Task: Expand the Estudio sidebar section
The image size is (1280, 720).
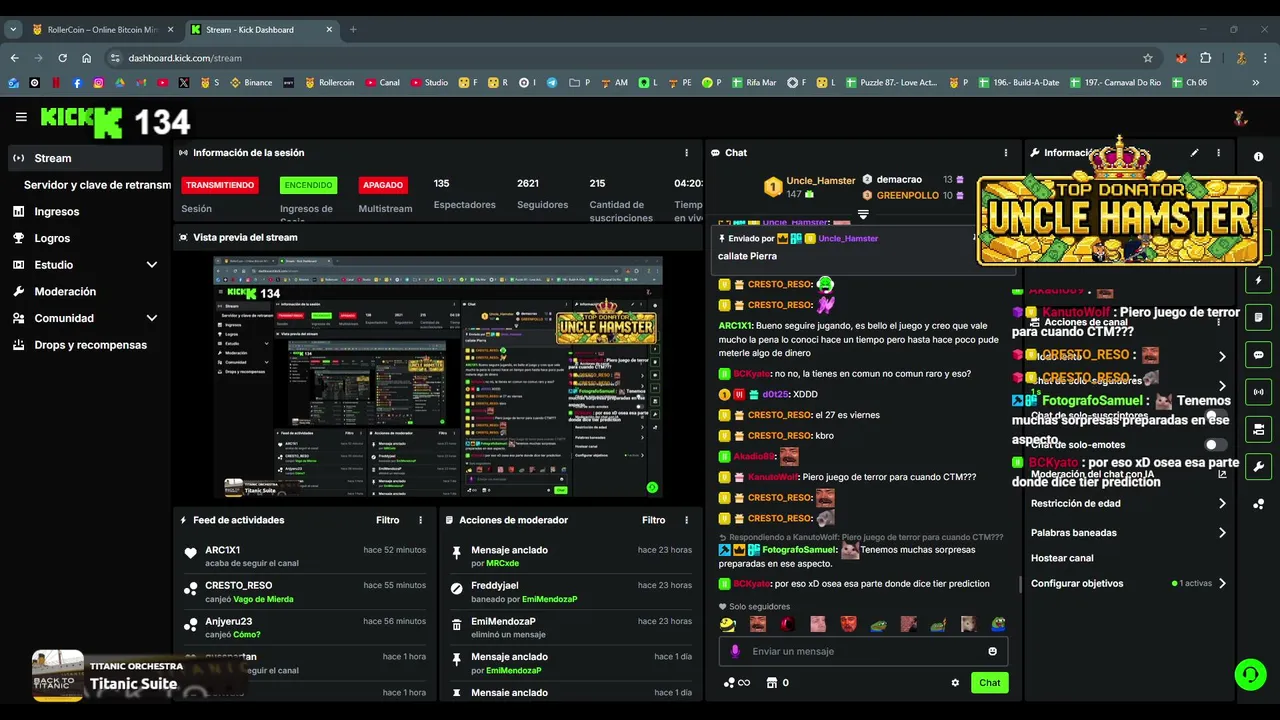Action: tap(86, 265)
